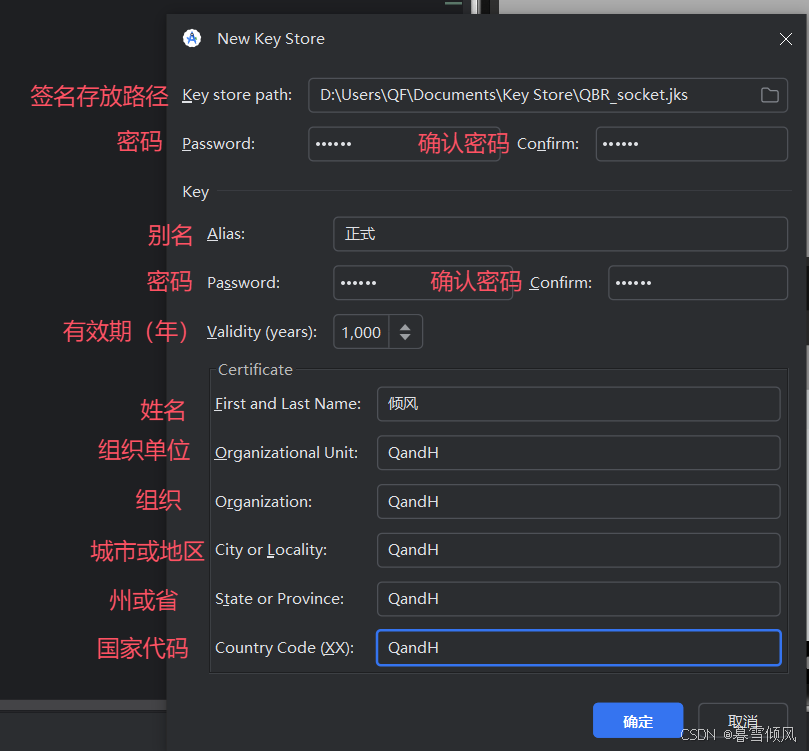
Task: Increase validity years with up arrow
Action: click(405, 327)
